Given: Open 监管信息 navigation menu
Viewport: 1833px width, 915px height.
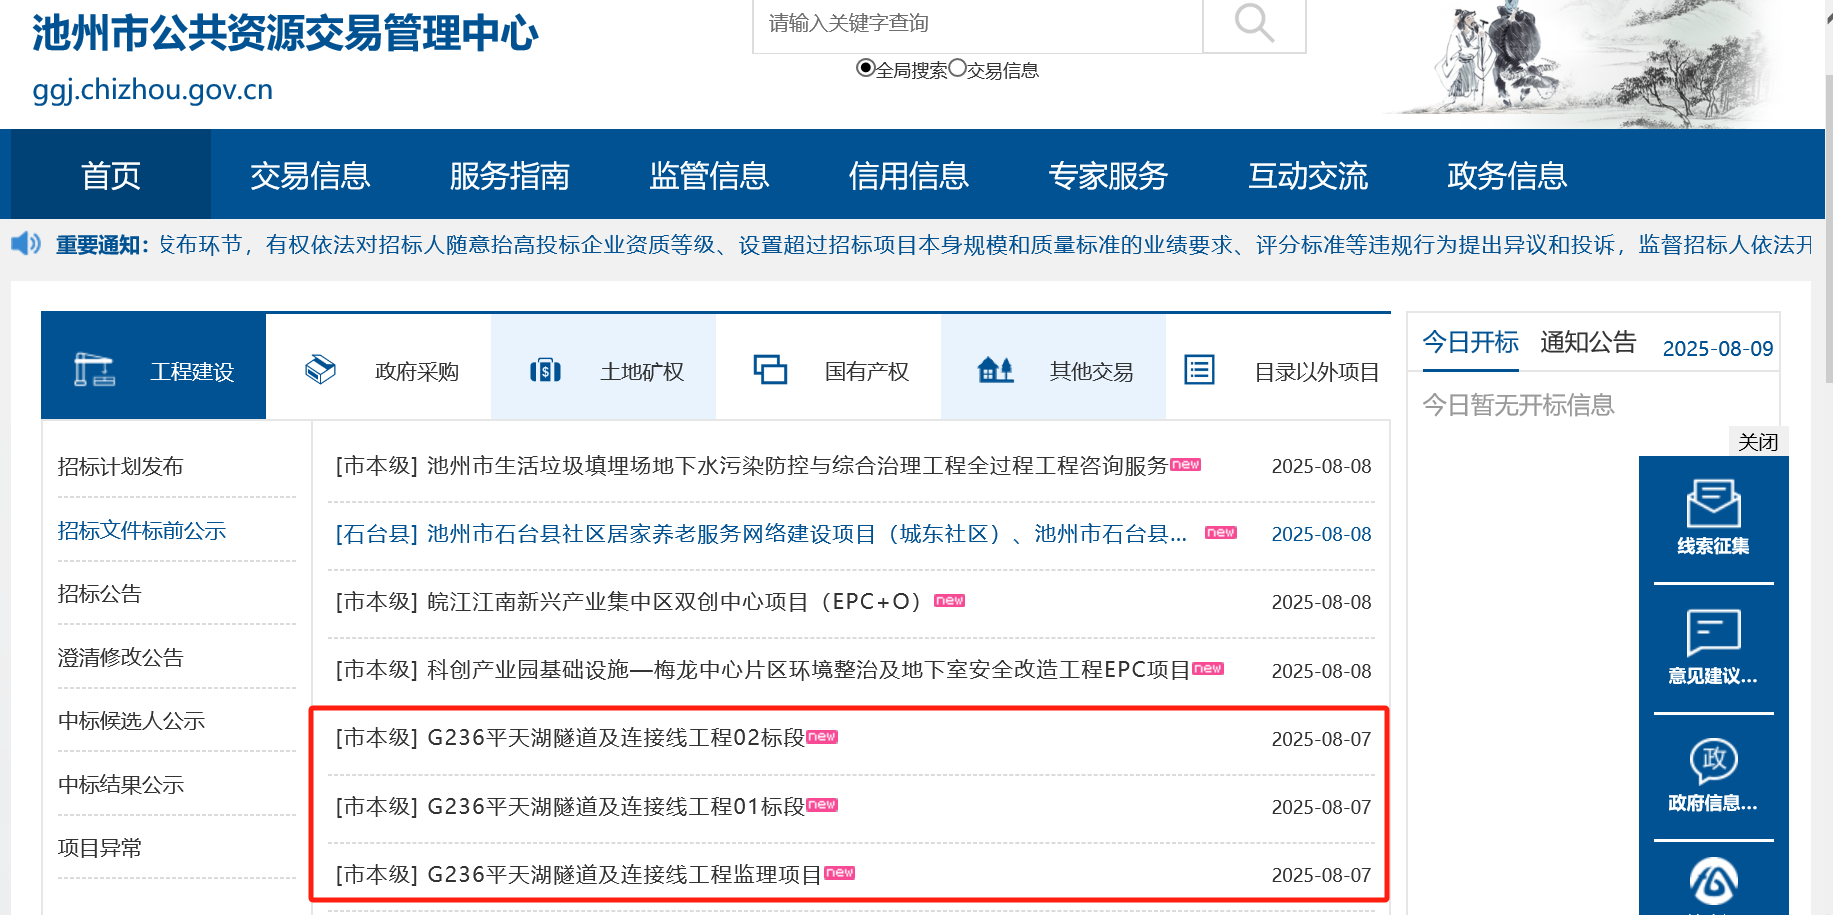Looking at the screenshot, I should click(x=709, y=175).
